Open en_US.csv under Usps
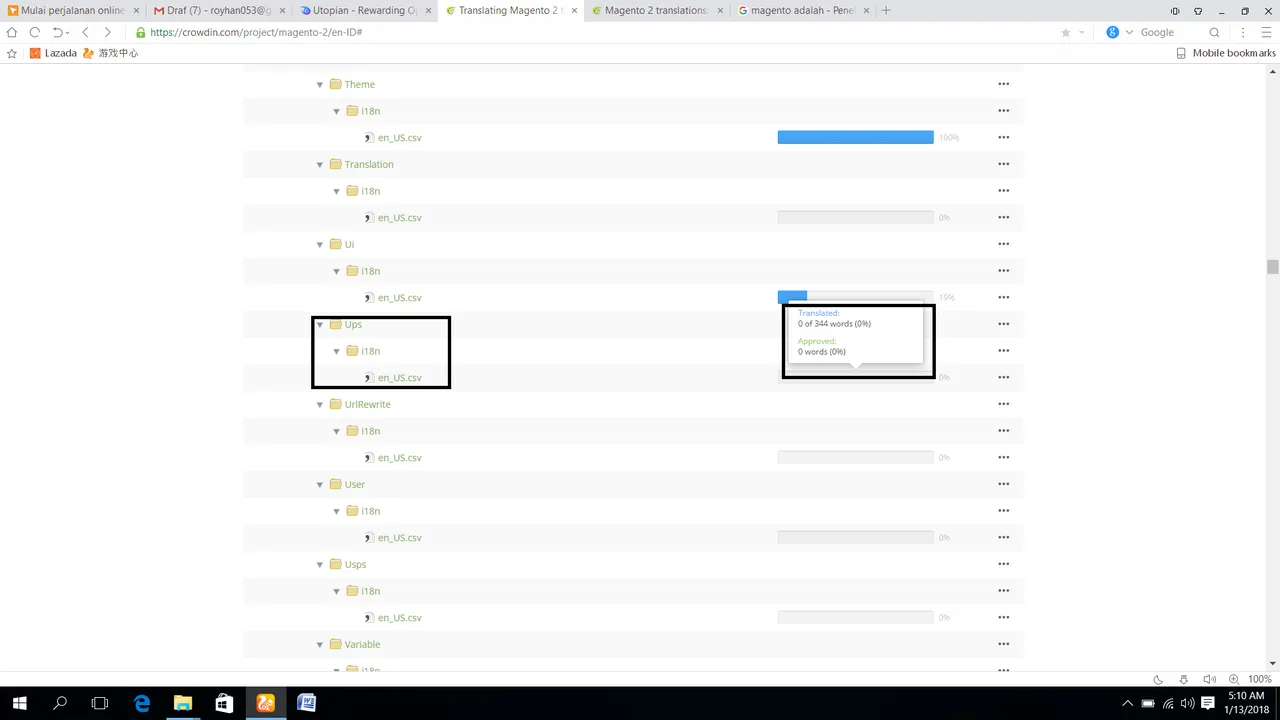 click(x=399, y=617)
